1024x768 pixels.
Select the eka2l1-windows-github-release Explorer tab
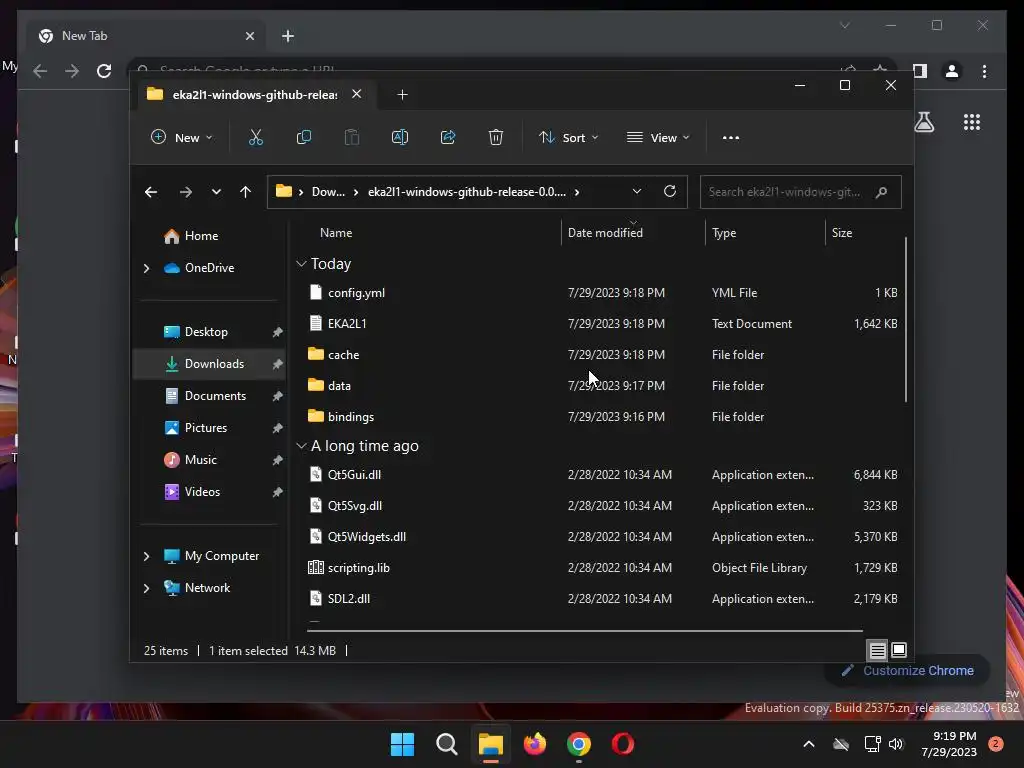tap(253, 95)
